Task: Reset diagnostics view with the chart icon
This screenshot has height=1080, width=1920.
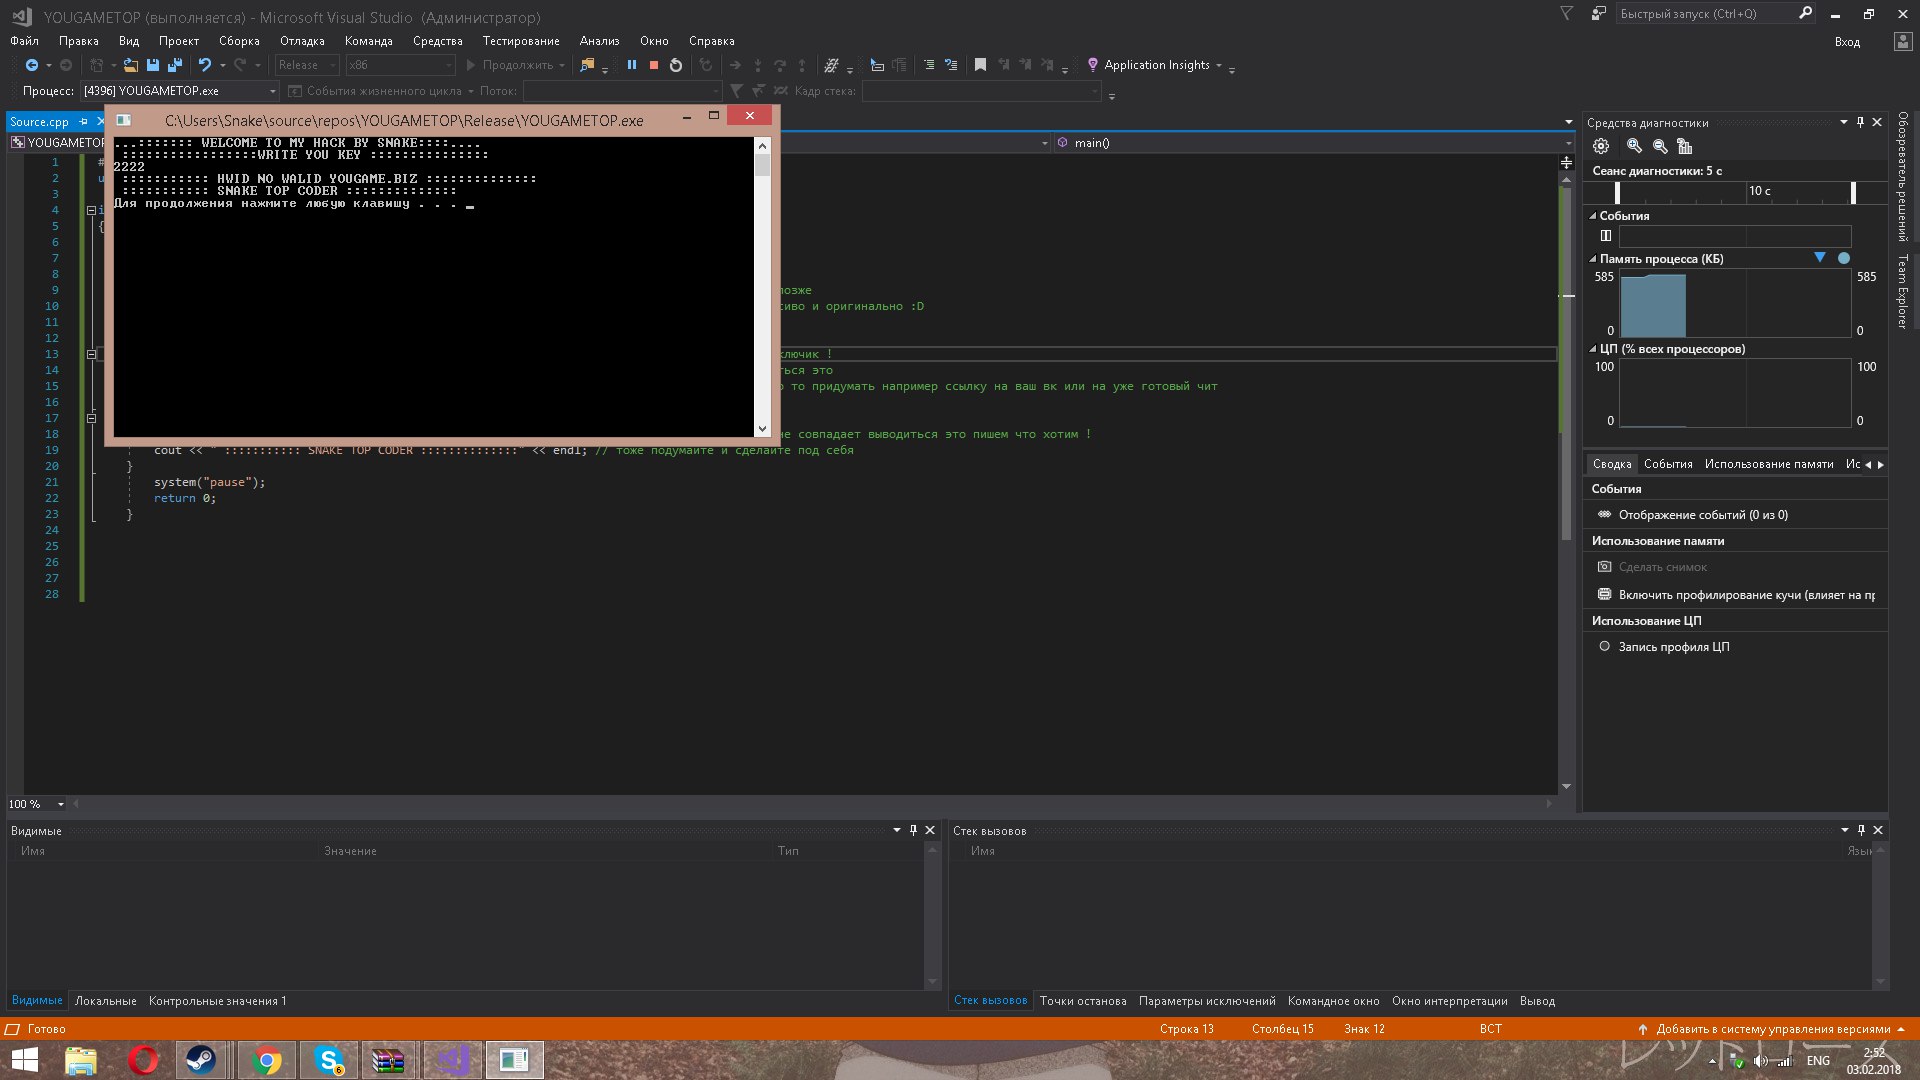Action: click(1685, 146)
